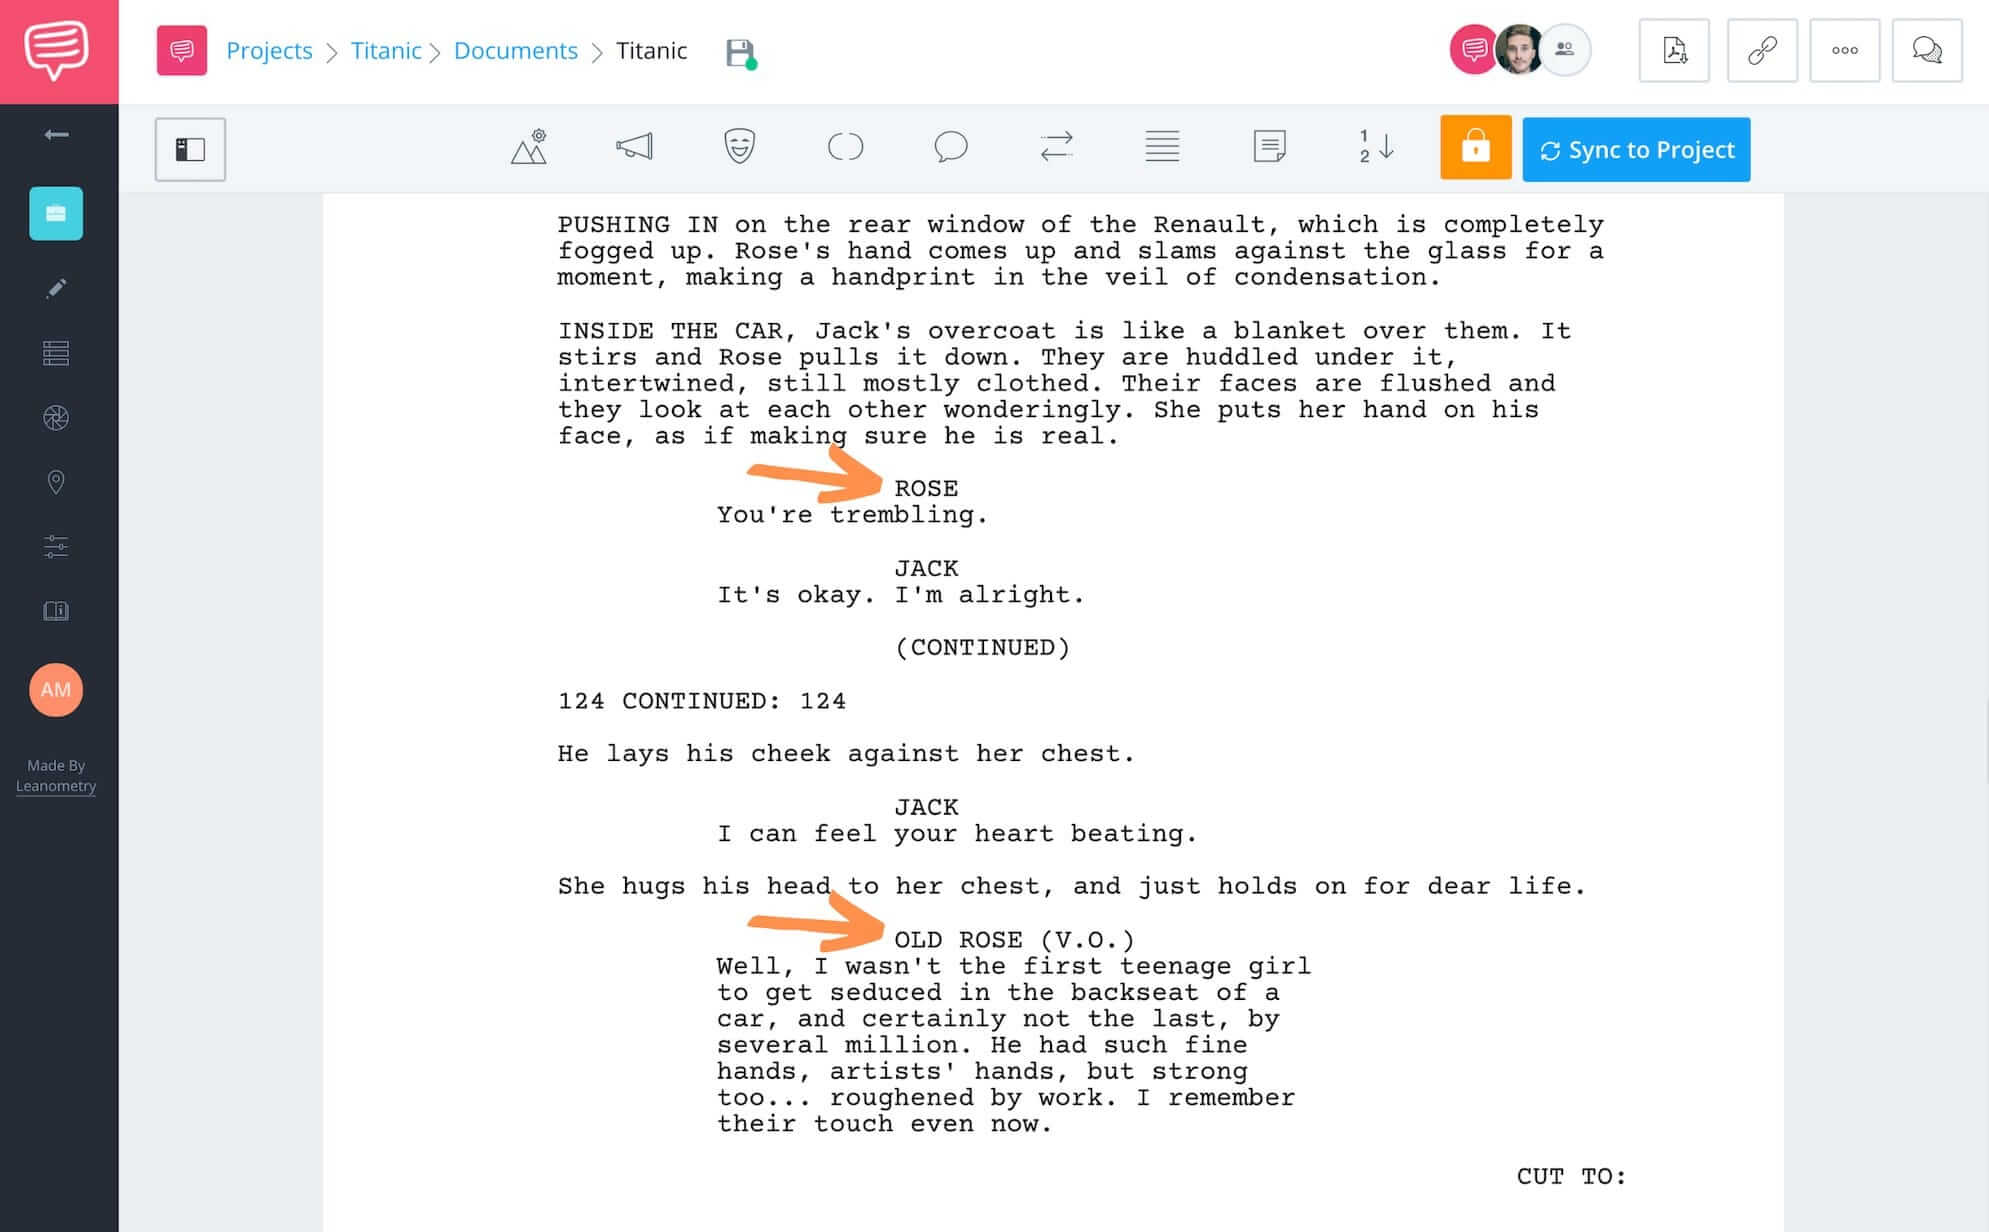The width and height of the screenshot is (1989, 1232).
Task: Click the overflow three-dots menu
Action: 1846,50
